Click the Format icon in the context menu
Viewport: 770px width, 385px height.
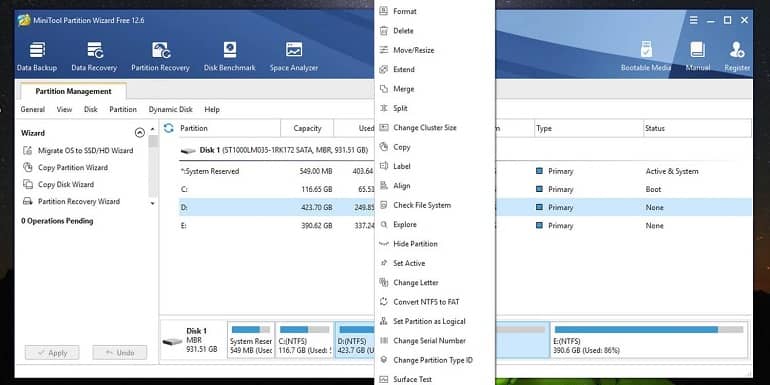(x=384, y=11)
